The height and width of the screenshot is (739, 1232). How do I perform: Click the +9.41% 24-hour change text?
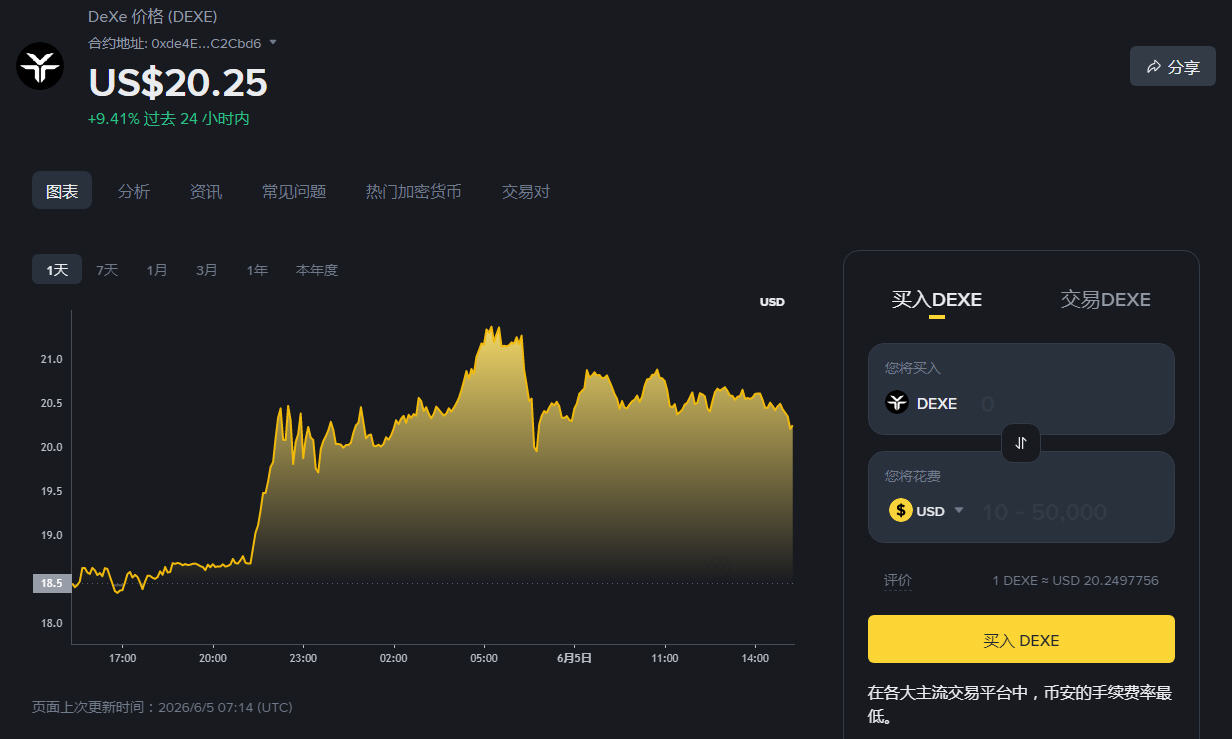[168, 118]
